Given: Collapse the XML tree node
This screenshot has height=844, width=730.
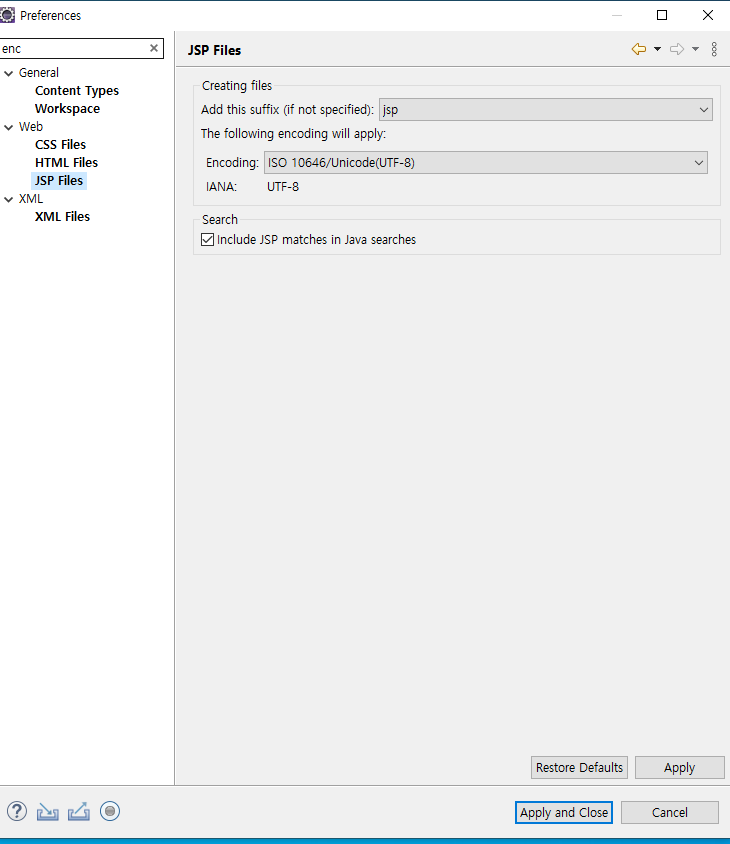Looking at the screenshot, I should (x=9, y=199).
